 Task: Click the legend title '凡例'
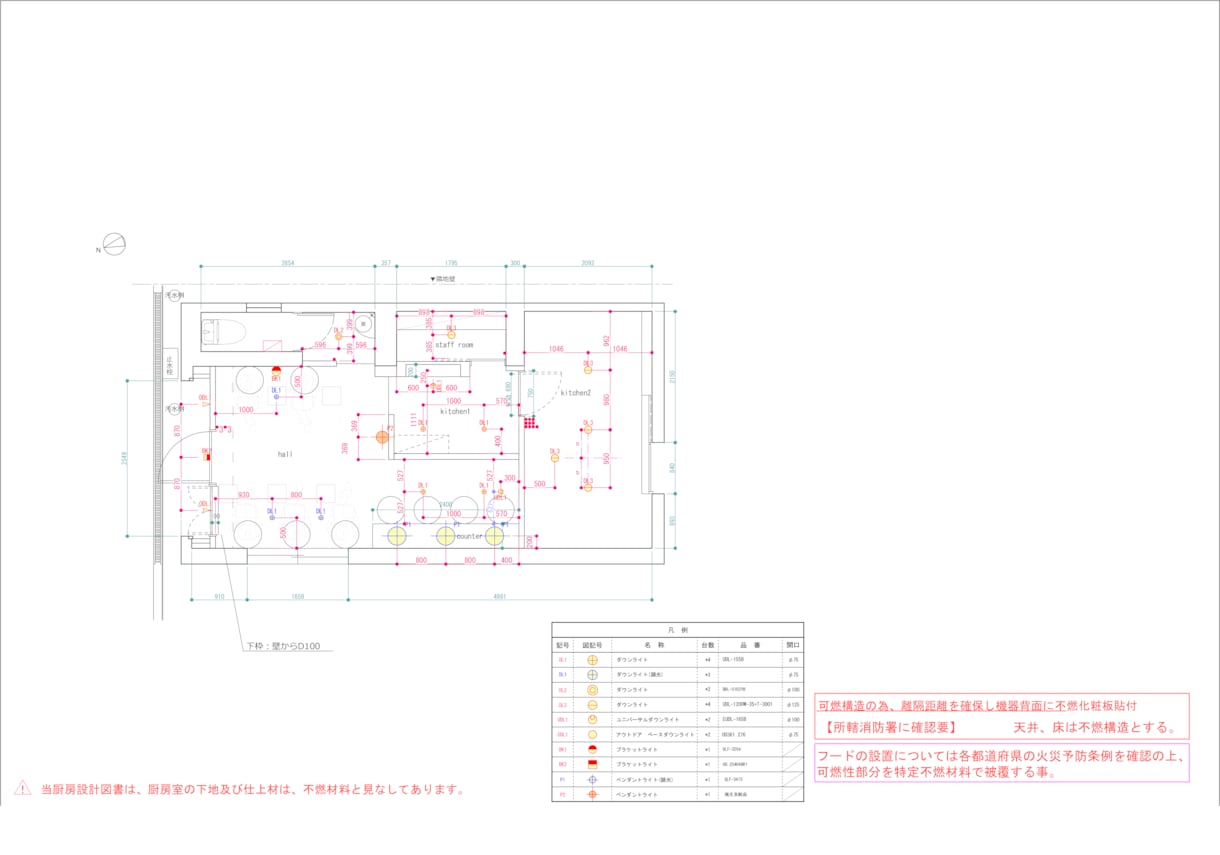pyautogui.click(x=677, y=631)
